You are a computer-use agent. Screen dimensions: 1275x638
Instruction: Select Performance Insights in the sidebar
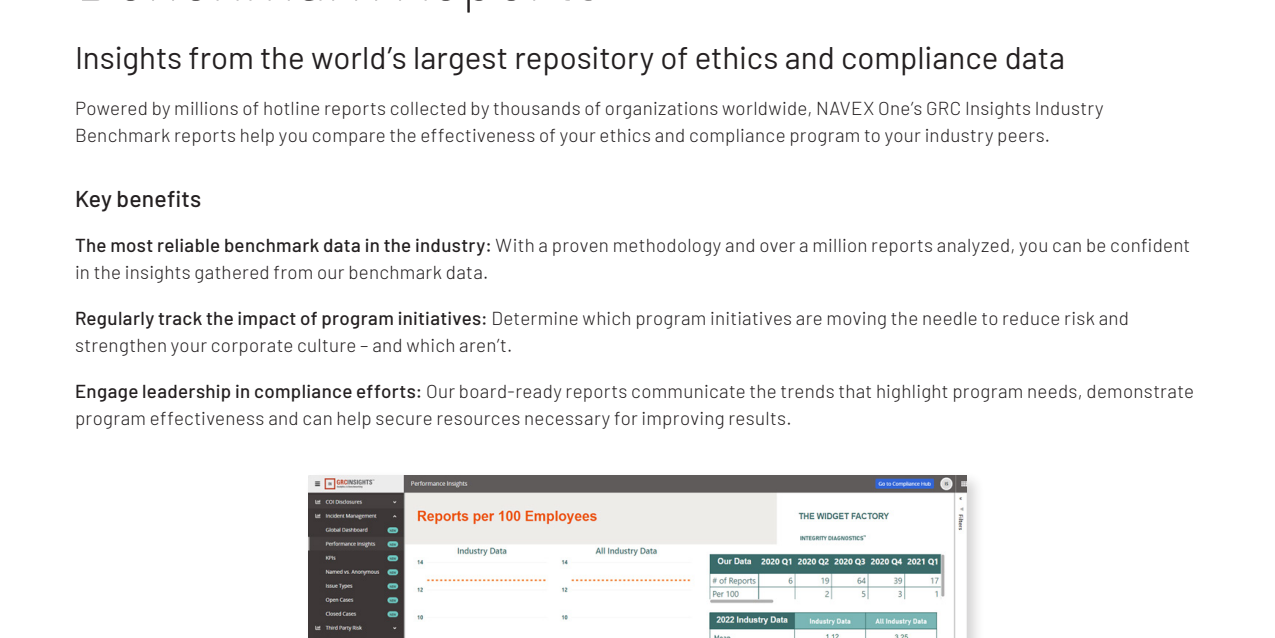tap(350, 544)
